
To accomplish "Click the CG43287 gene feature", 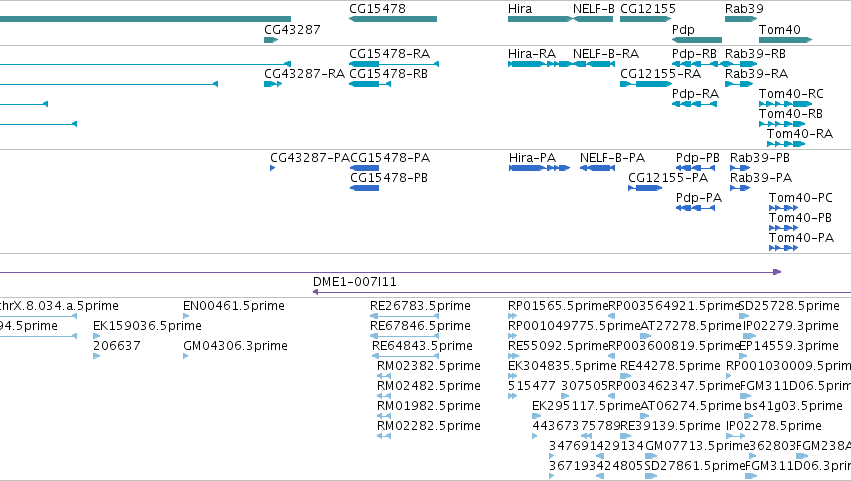I will pos(271,40).
